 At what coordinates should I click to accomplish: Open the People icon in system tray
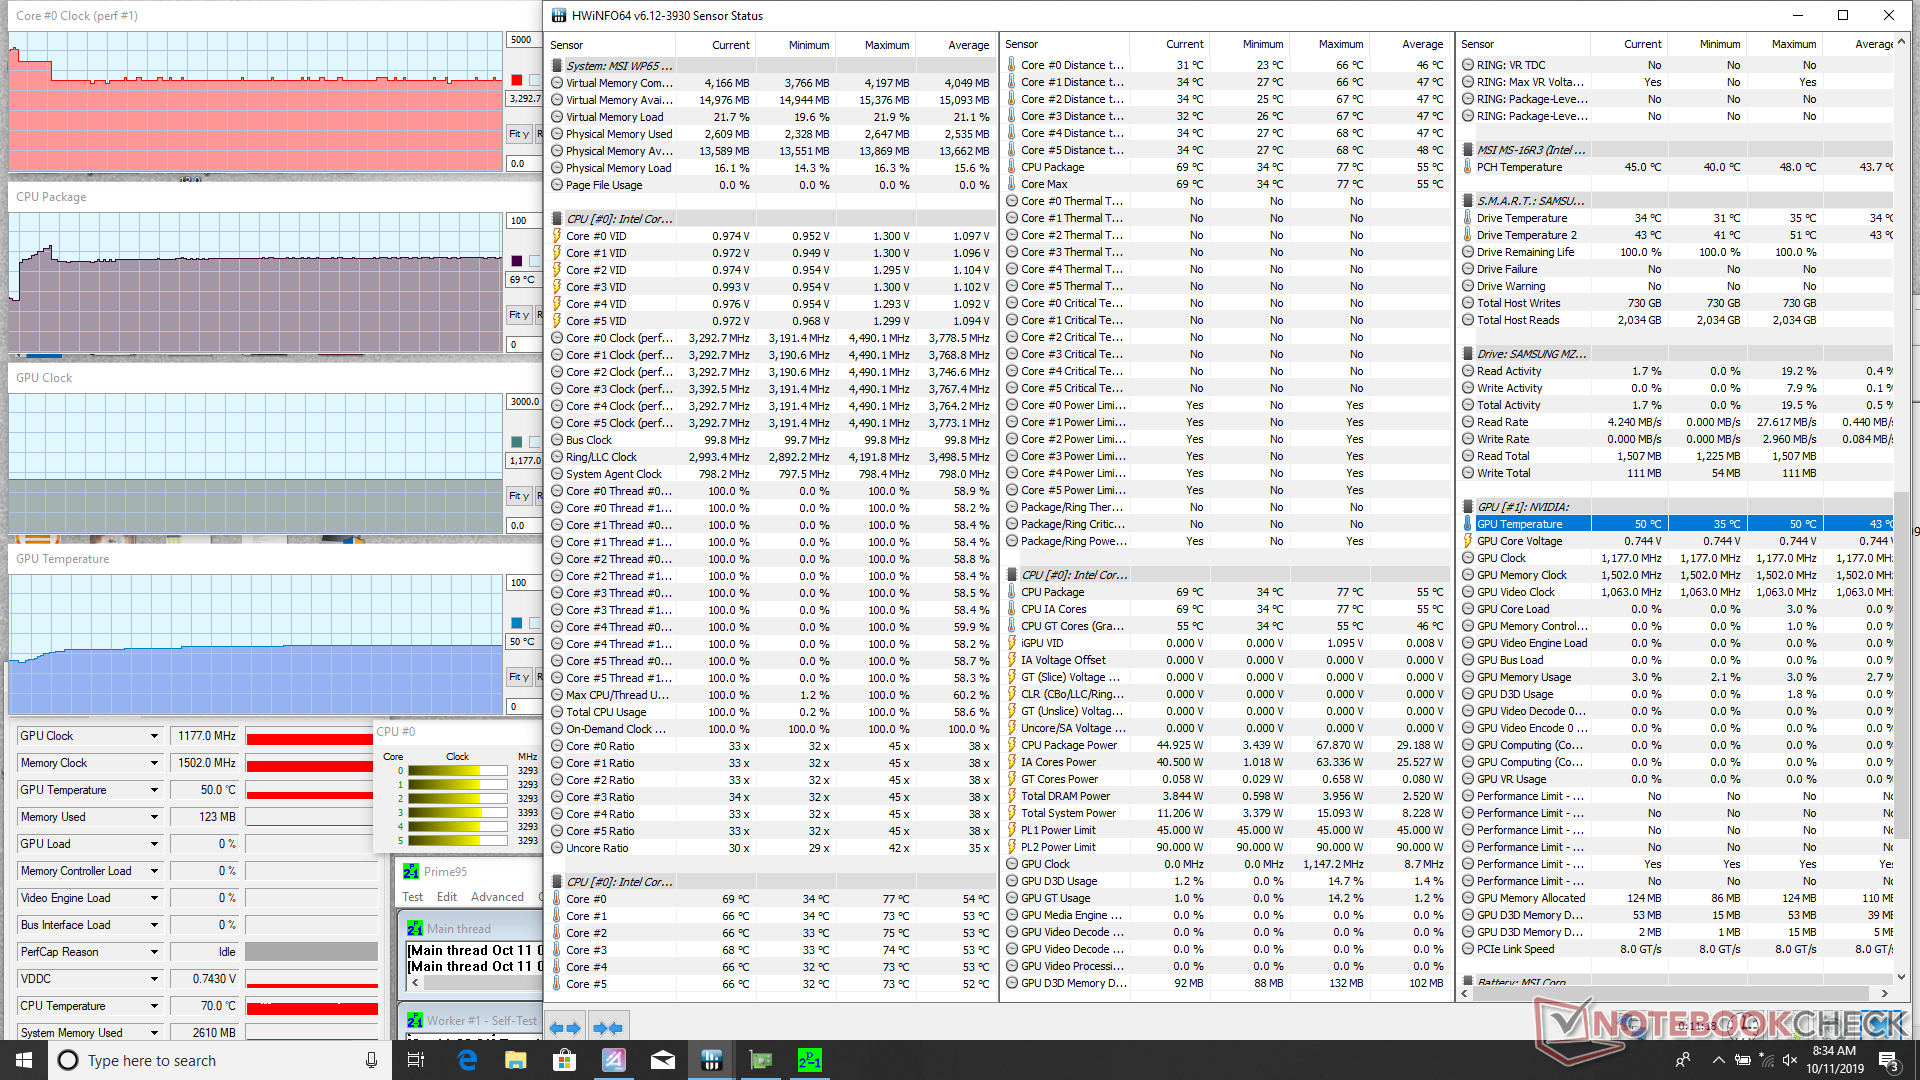tap(1683, 1060)
